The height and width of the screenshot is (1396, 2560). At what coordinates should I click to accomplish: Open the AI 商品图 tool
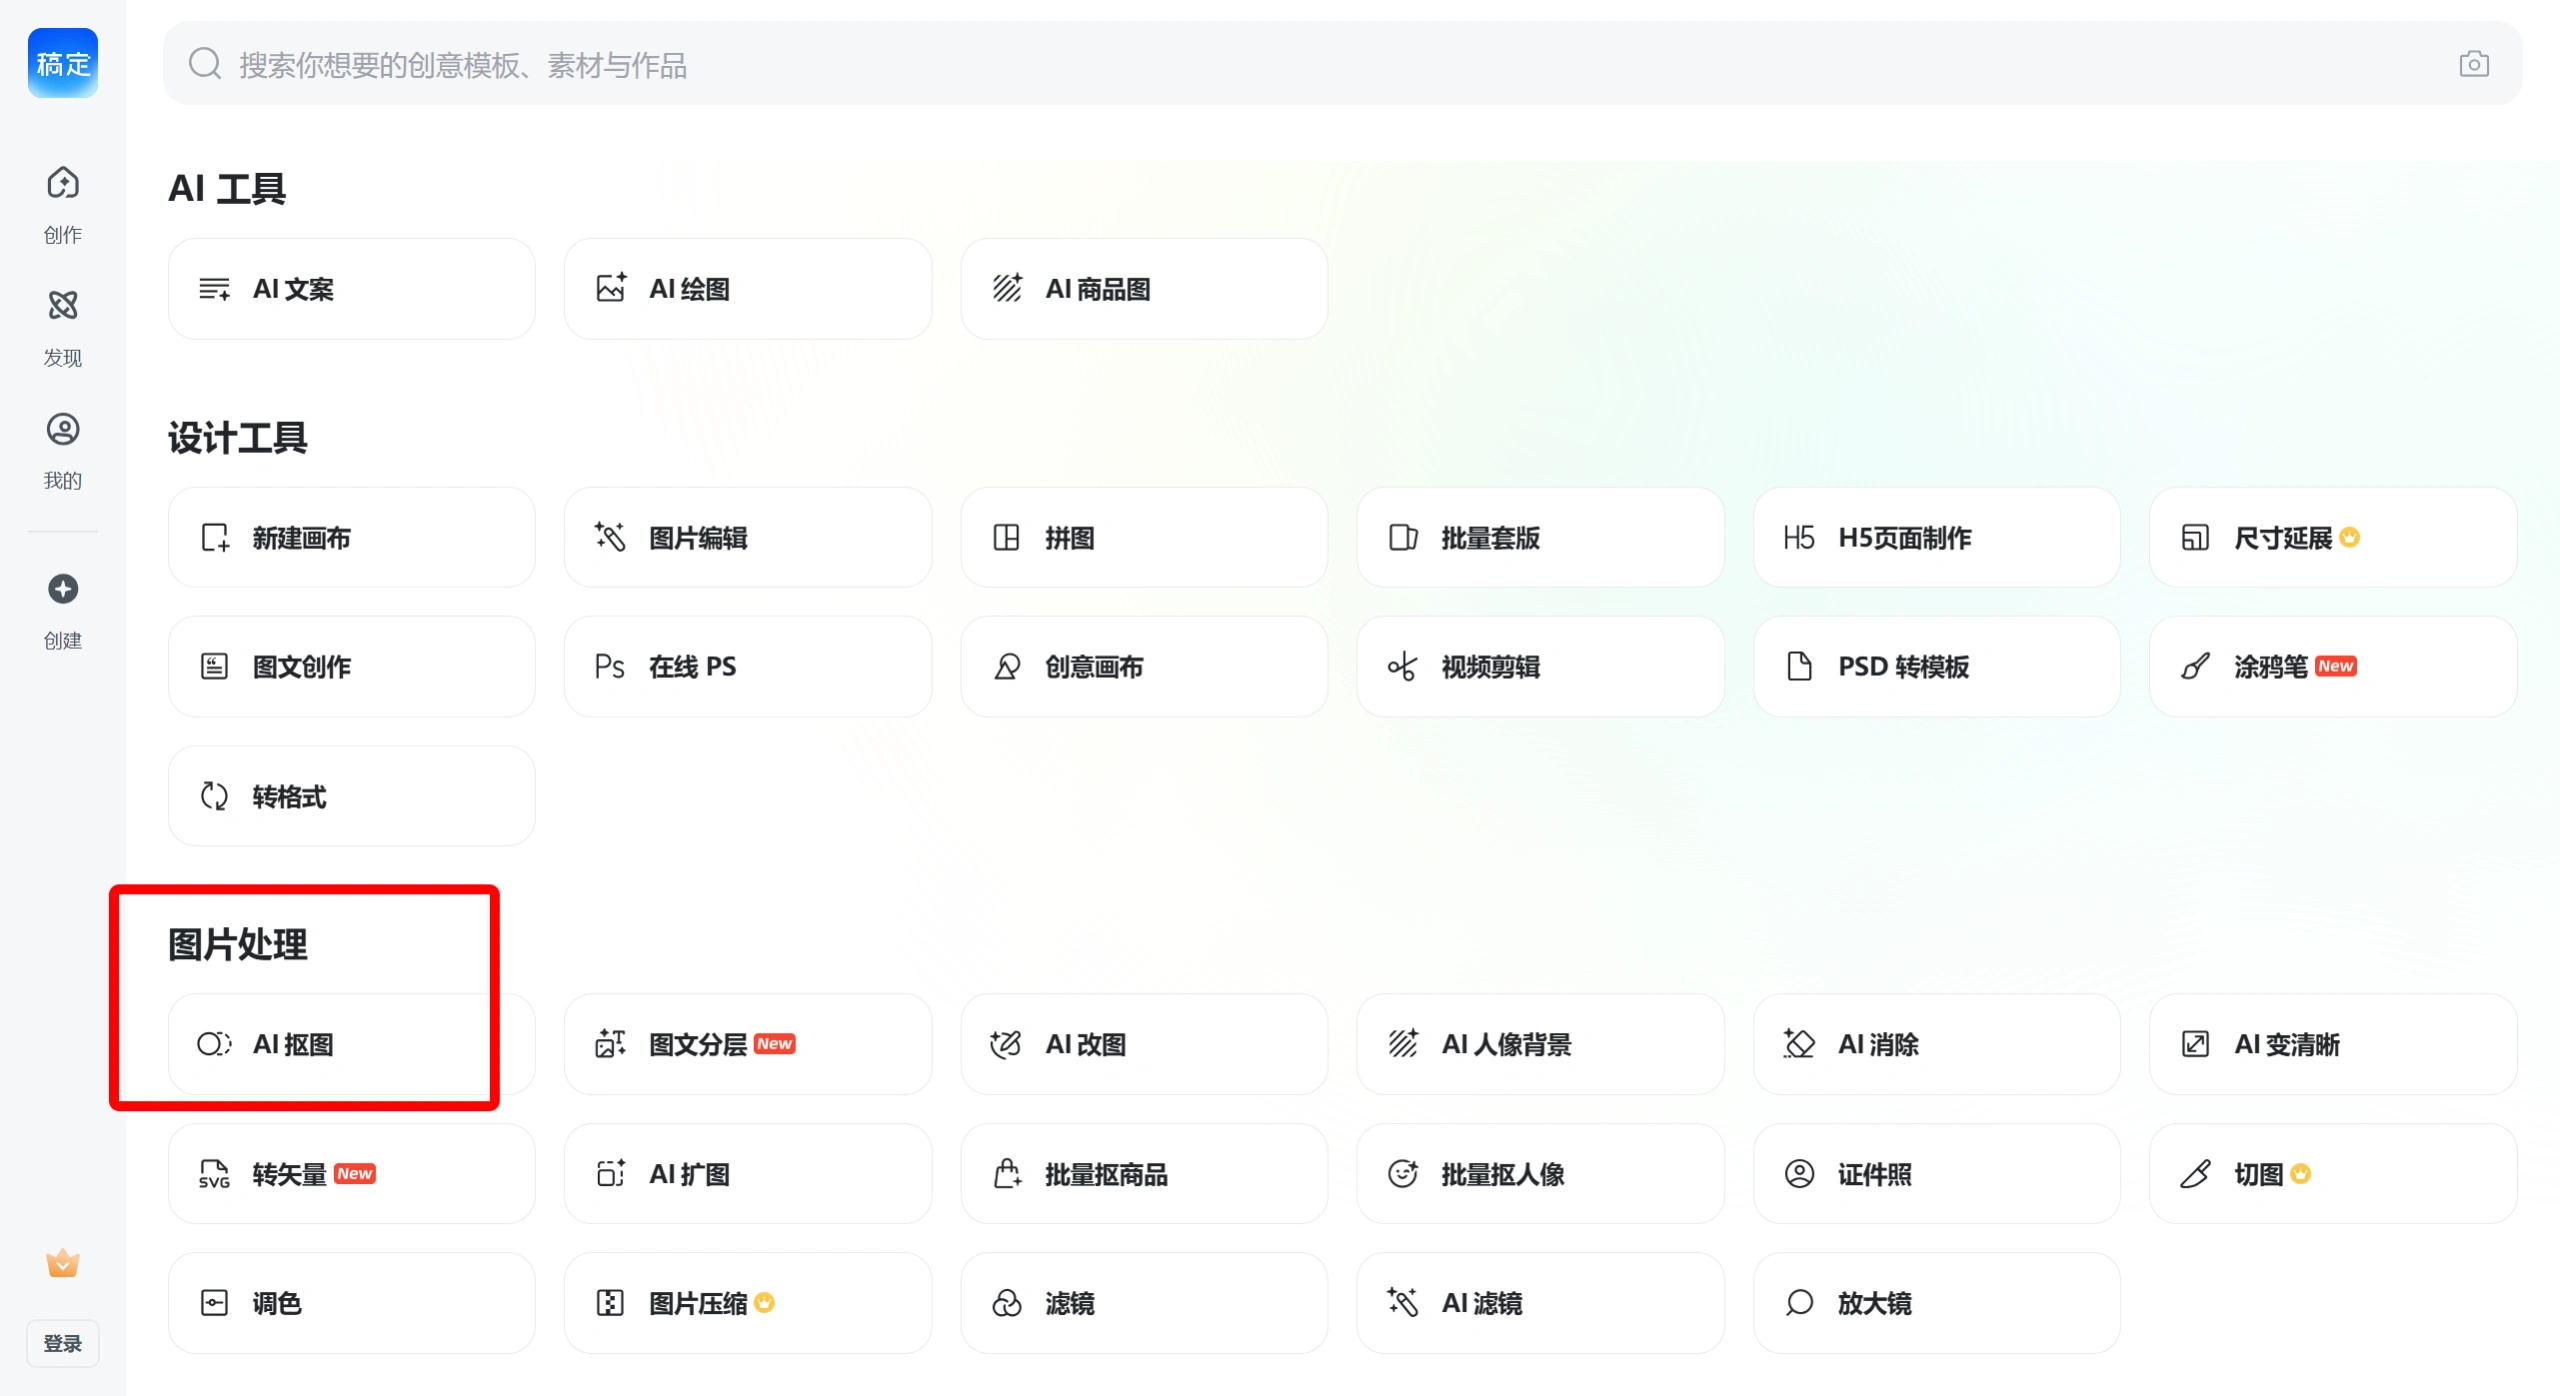(1144, 289)
